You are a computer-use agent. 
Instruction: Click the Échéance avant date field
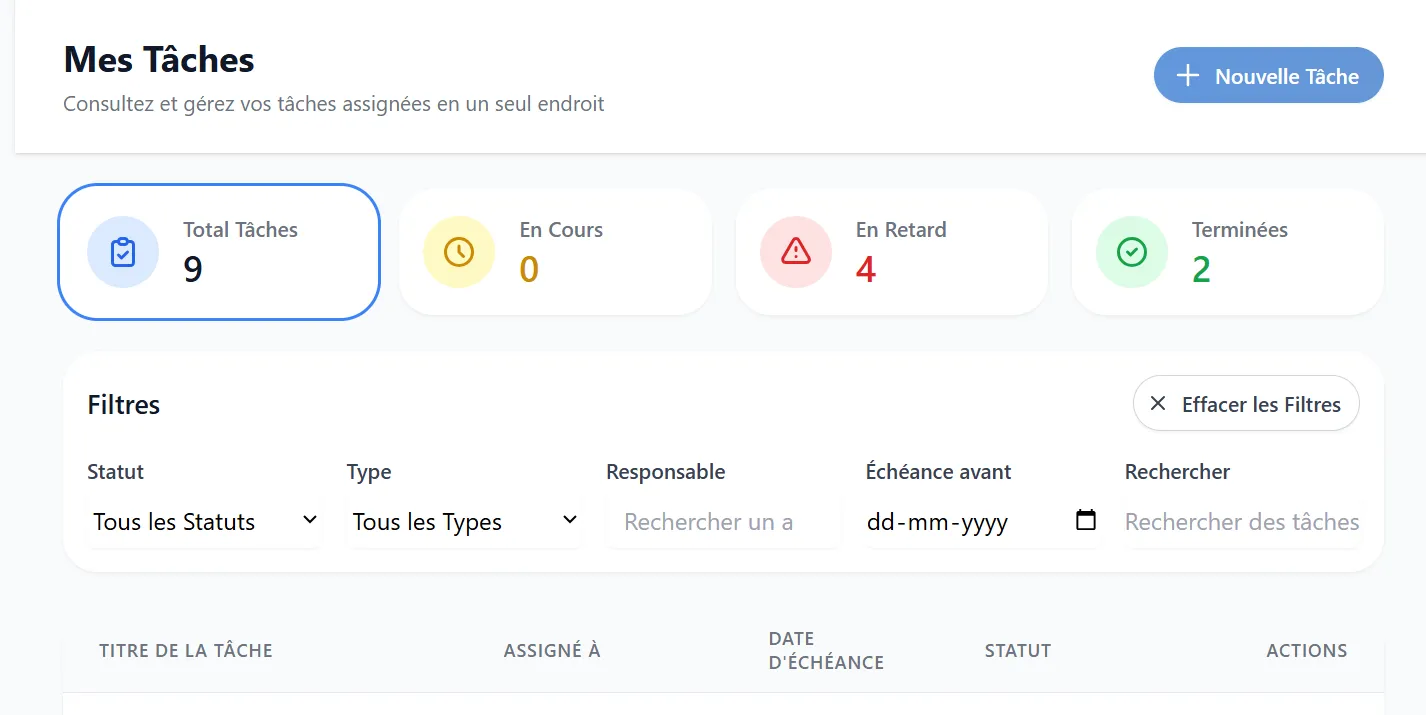coord(983,521)
